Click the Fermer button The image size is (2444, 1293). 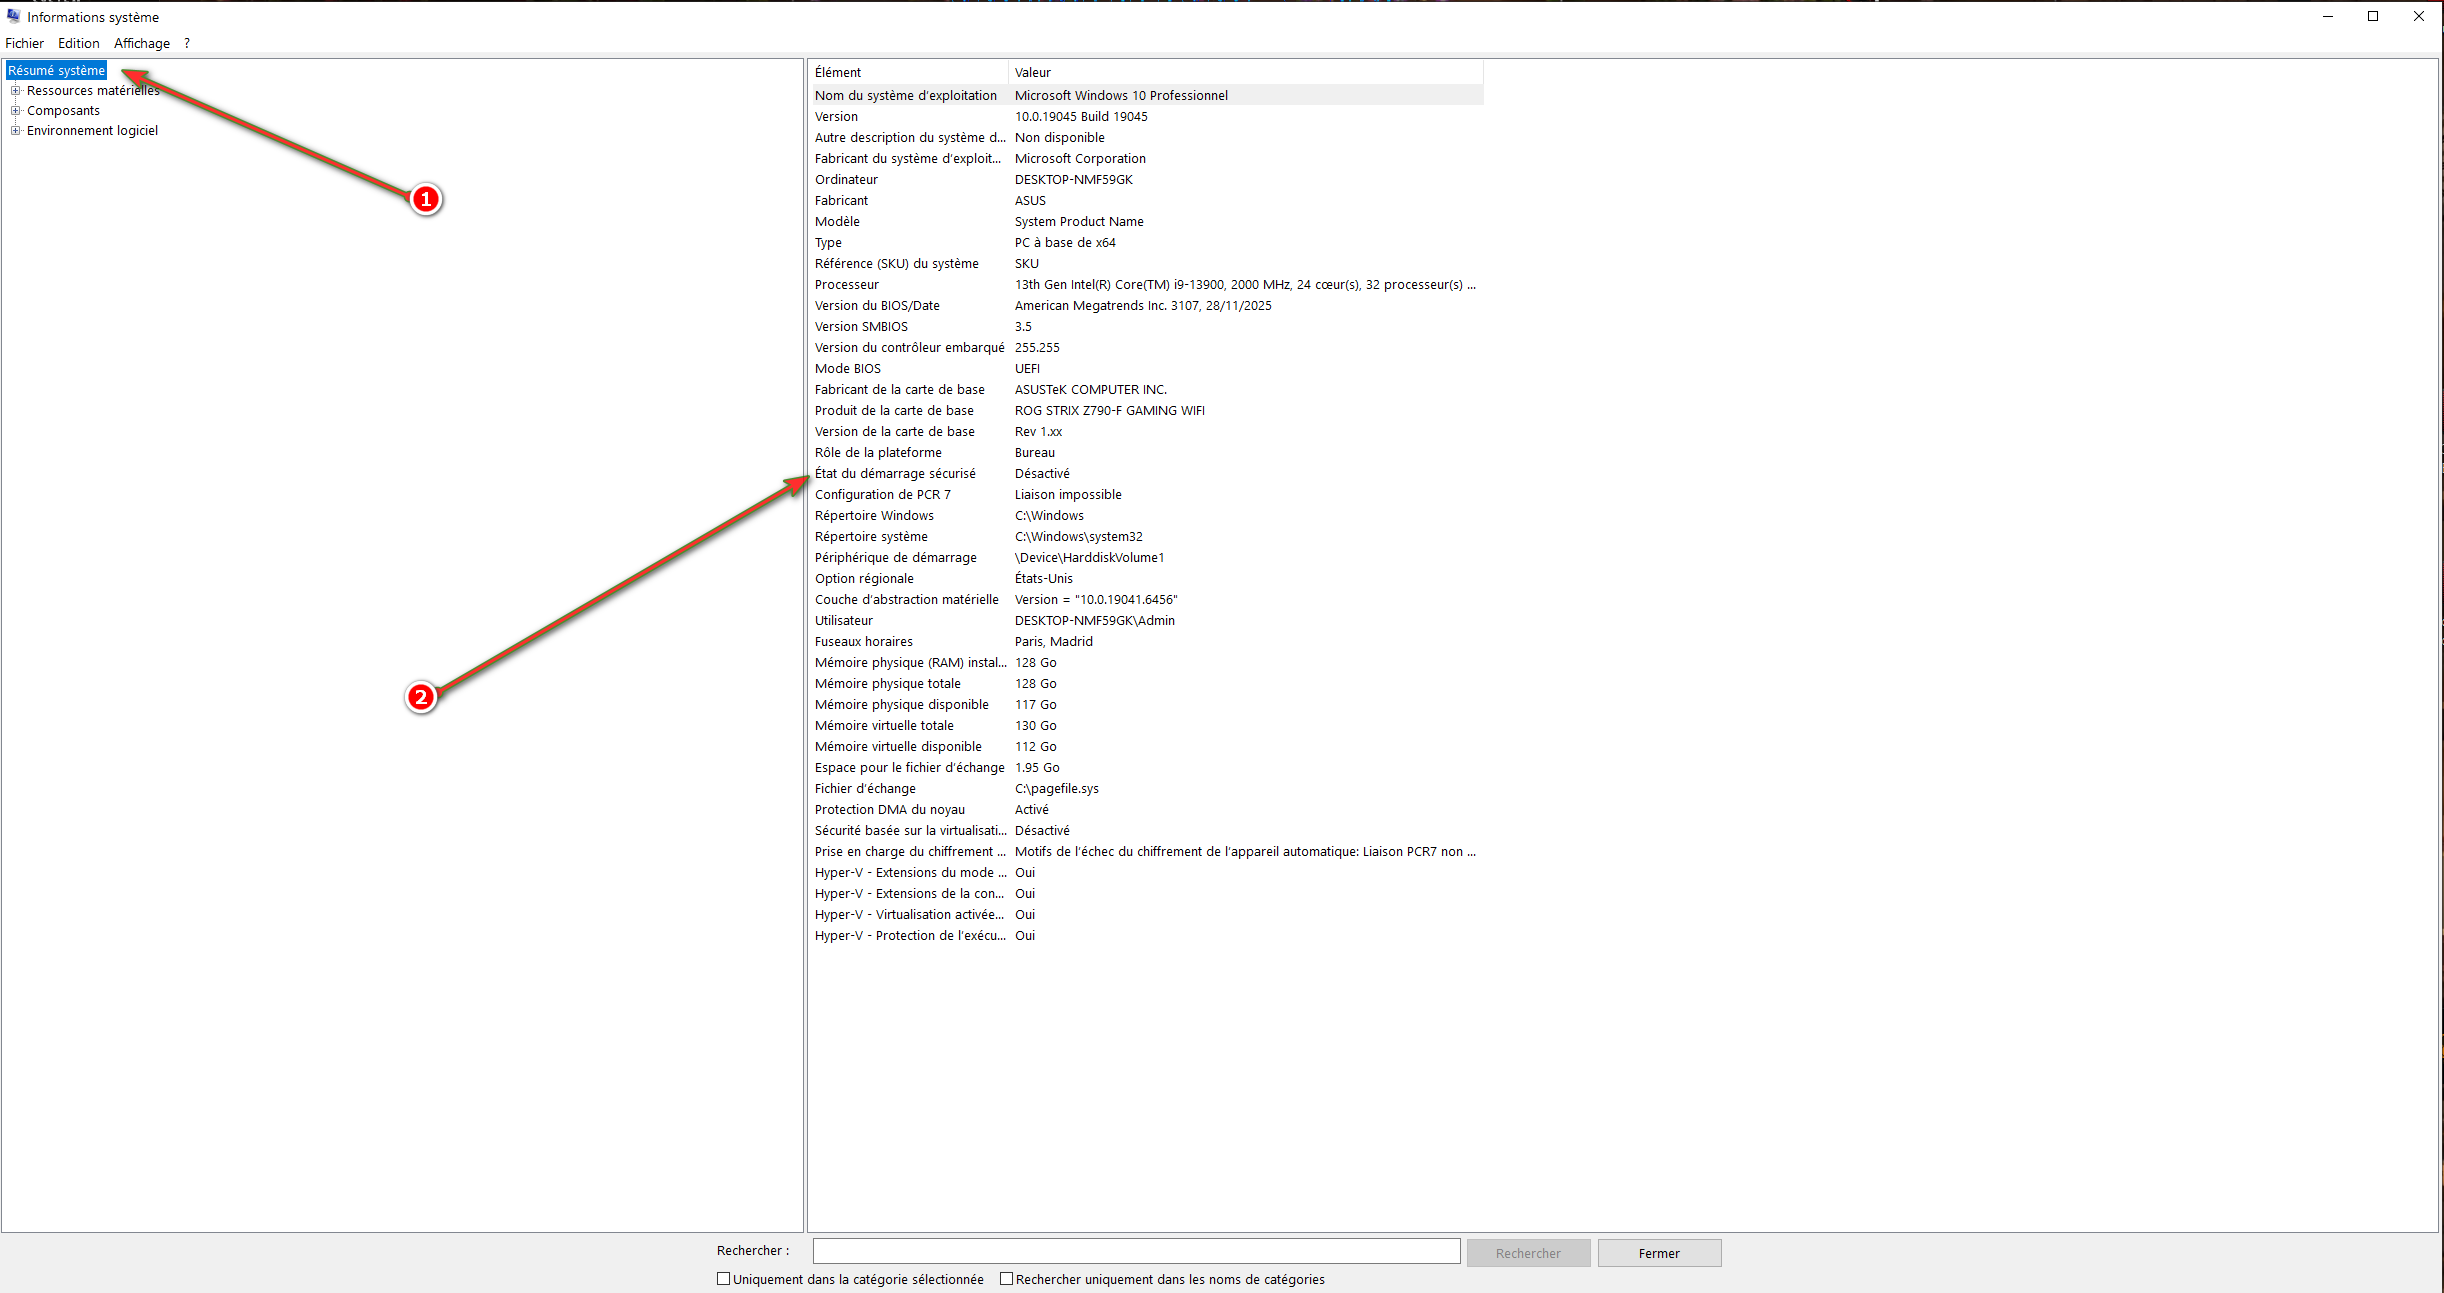click(1659, 1253)
